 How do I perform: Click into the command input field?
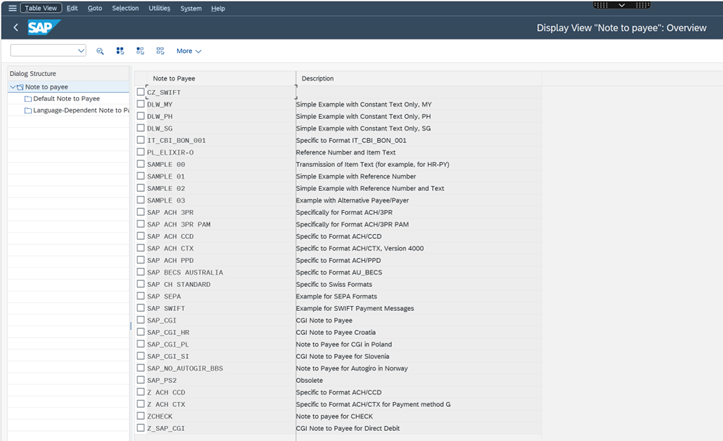click(x=43, y=50)
